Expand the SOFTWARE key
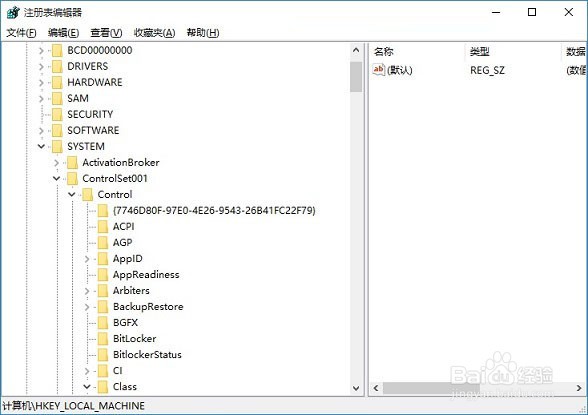This screenshot has width=588, height=415. 41,130
